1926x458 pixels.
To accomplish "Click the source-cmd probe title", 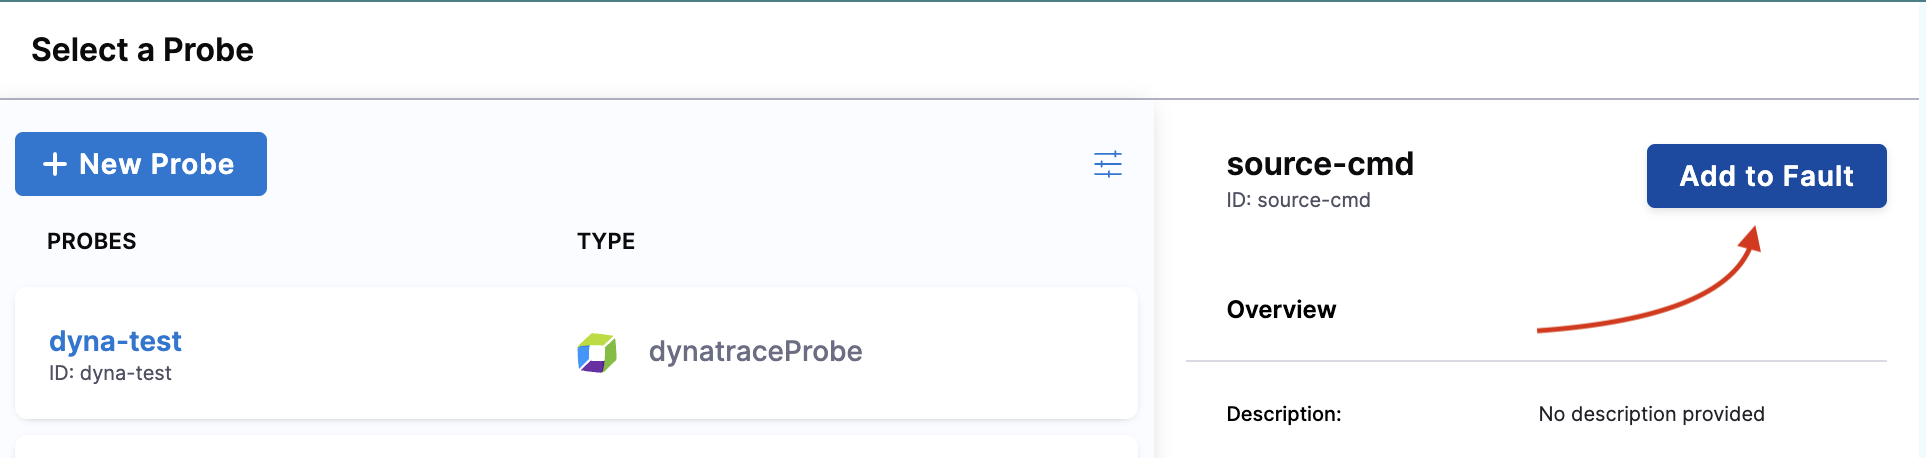I will point(1320,164).
